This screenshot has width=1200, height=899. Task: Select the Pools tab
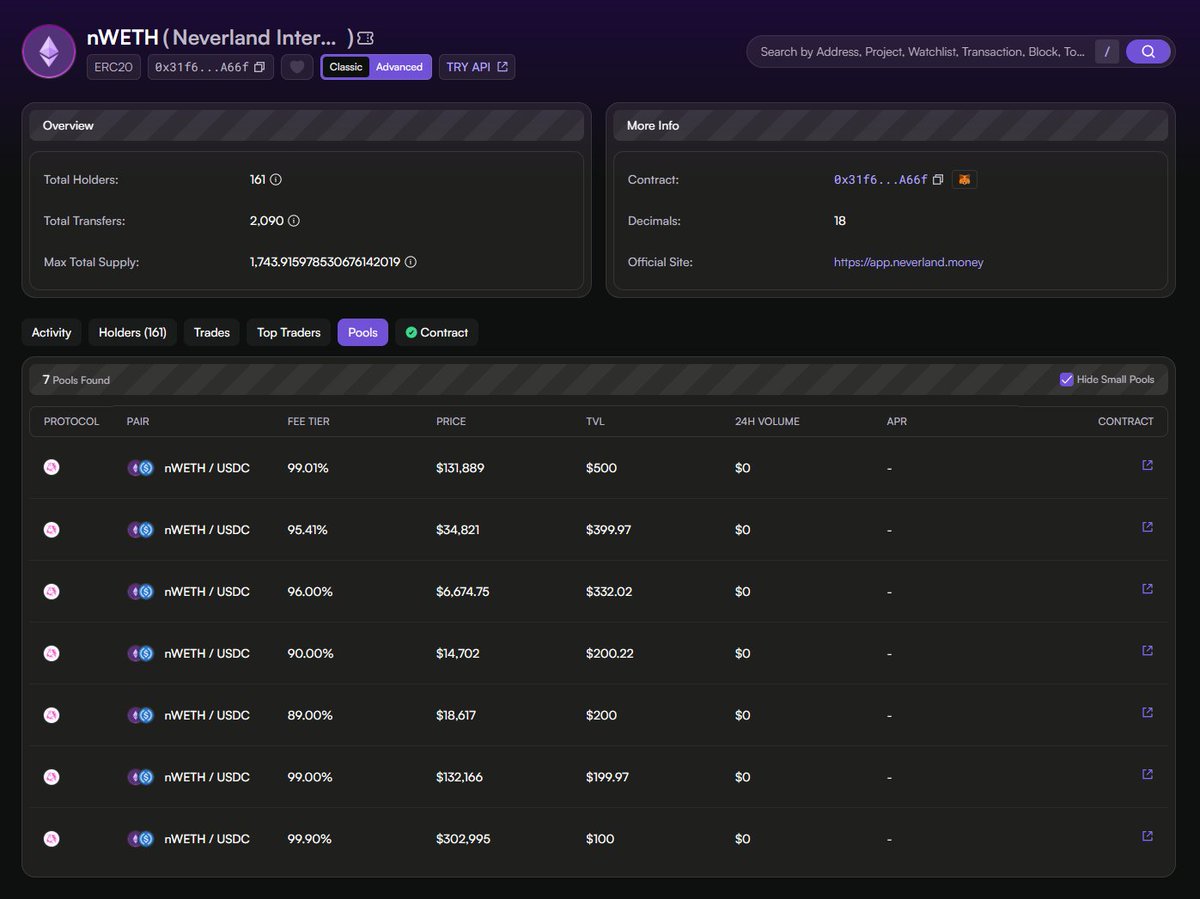[363, 332]
